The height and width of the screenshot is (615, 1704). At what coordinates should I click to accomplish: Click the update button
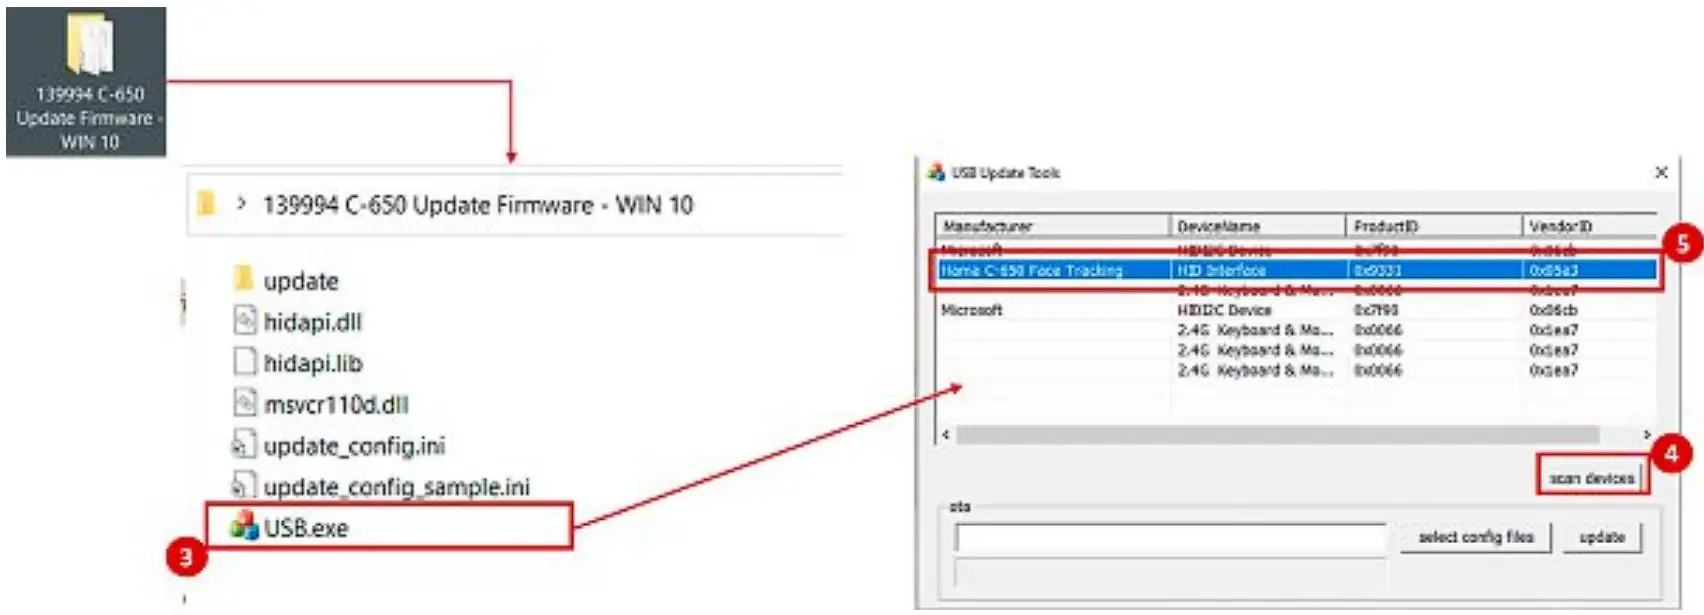[x=1602, y=537]
